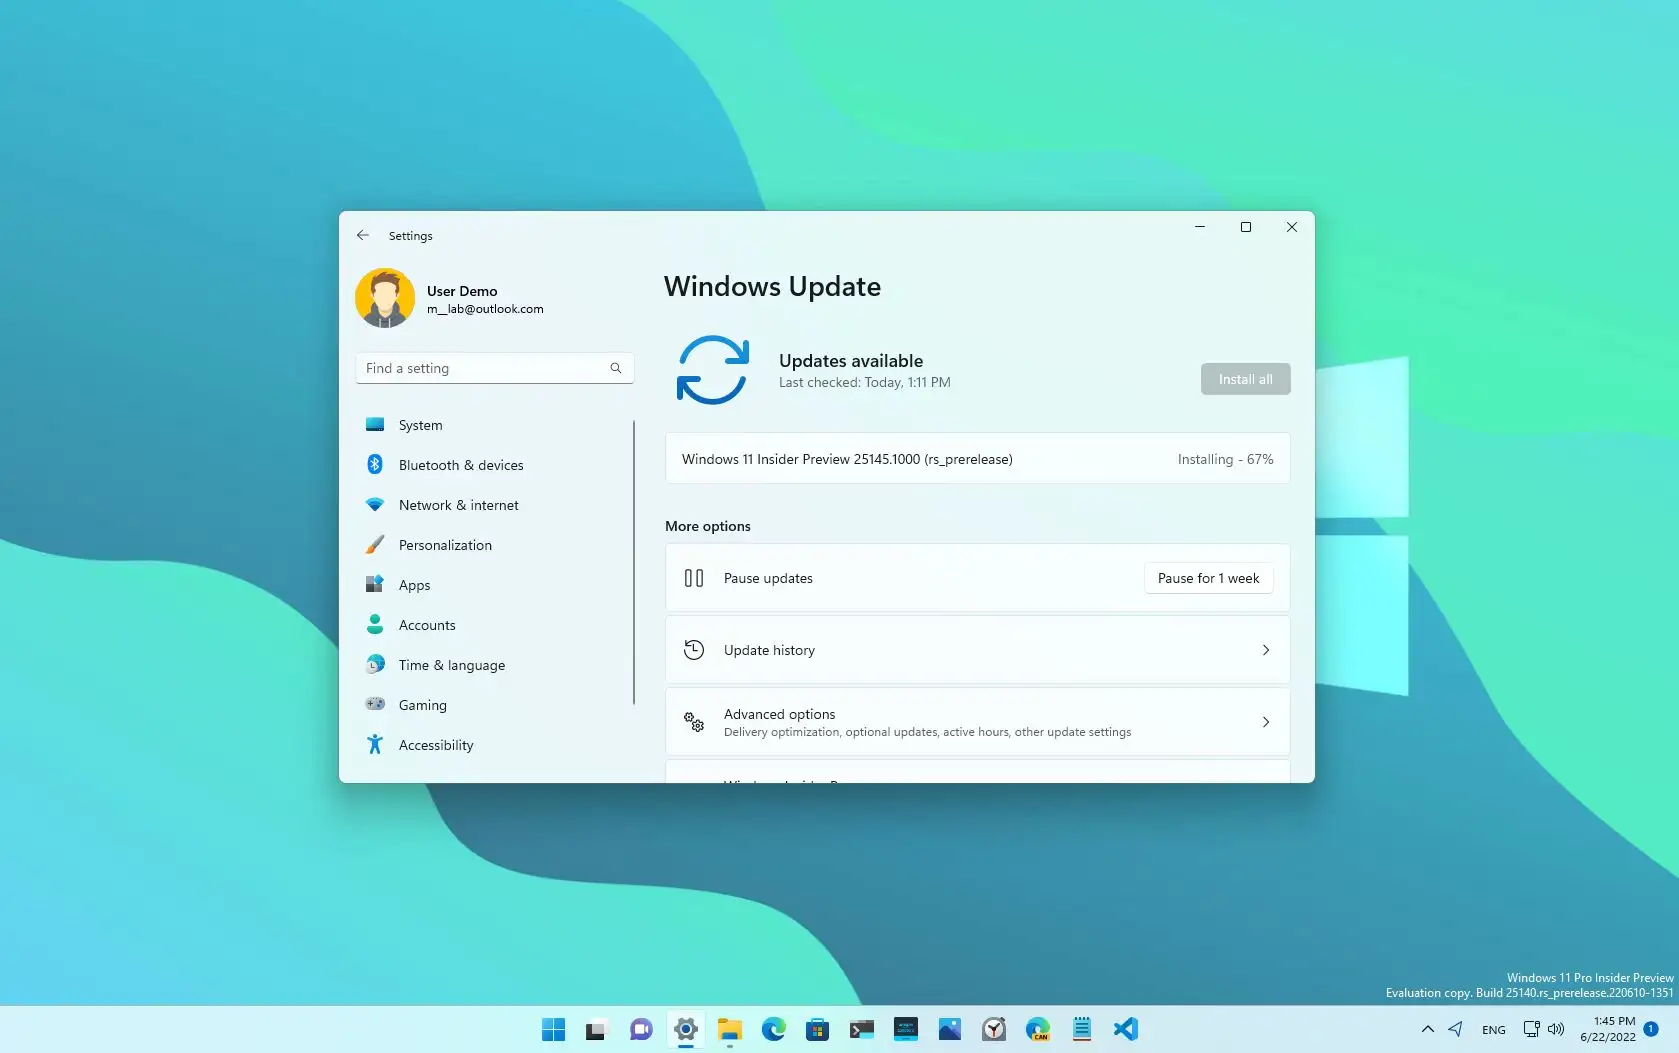Click the Personalization brush icon in sidebar
The image size is (1679, 1053).
click(x=375, y=544)
